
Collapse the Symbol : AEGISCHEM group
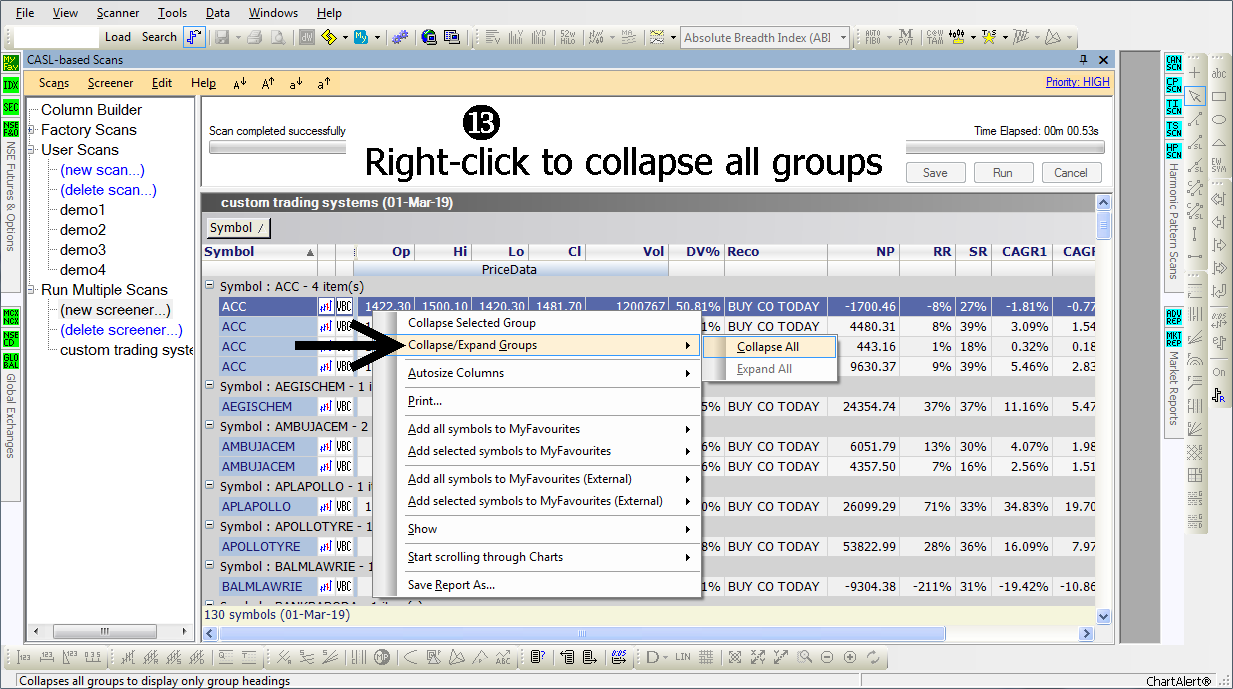click(x=210, y=386)
